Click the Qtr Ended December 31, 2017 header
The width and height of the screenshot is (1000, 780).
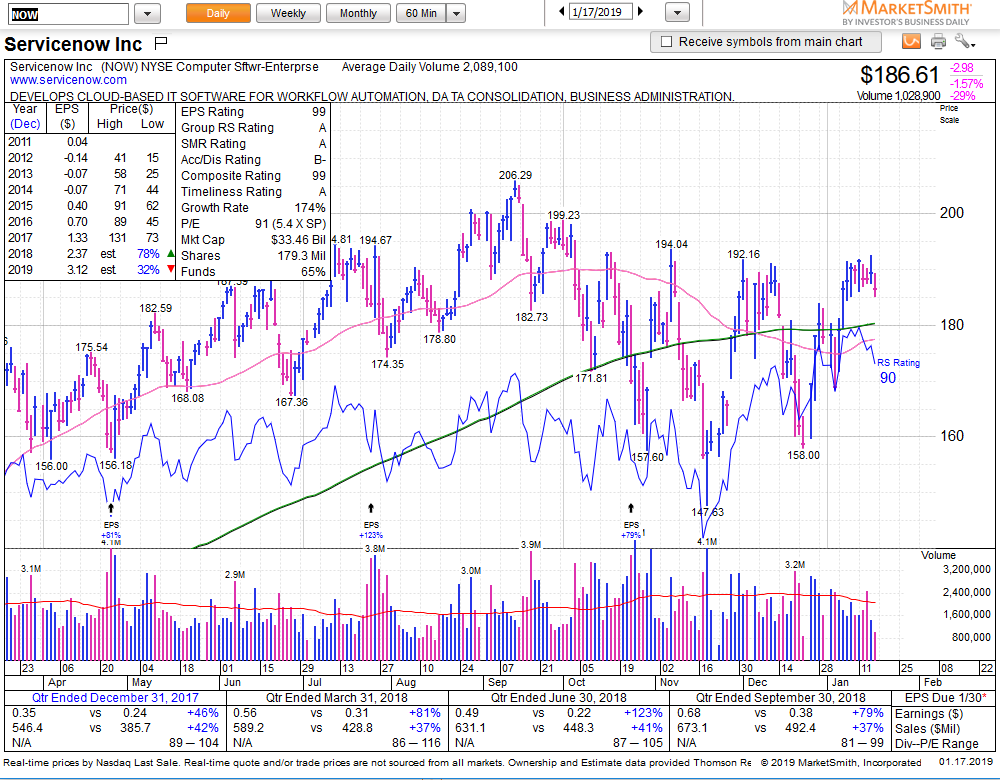(x=115, y=698)
